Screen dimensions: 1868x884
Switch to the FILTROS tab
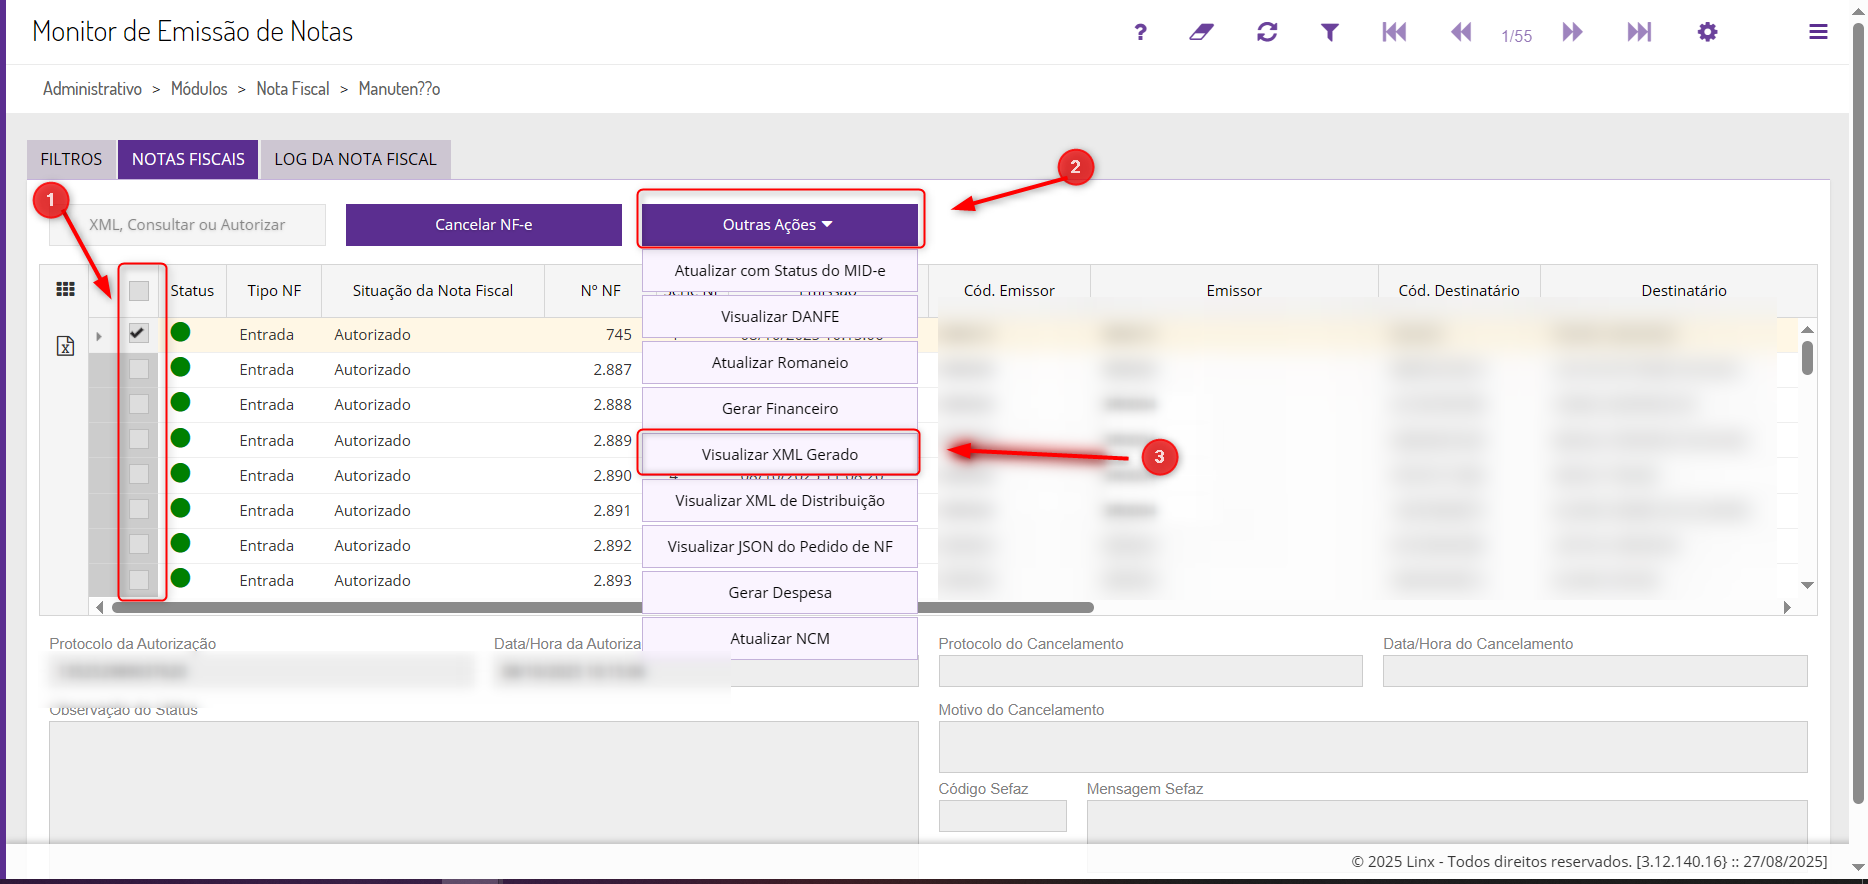click(x=71, y=159)
